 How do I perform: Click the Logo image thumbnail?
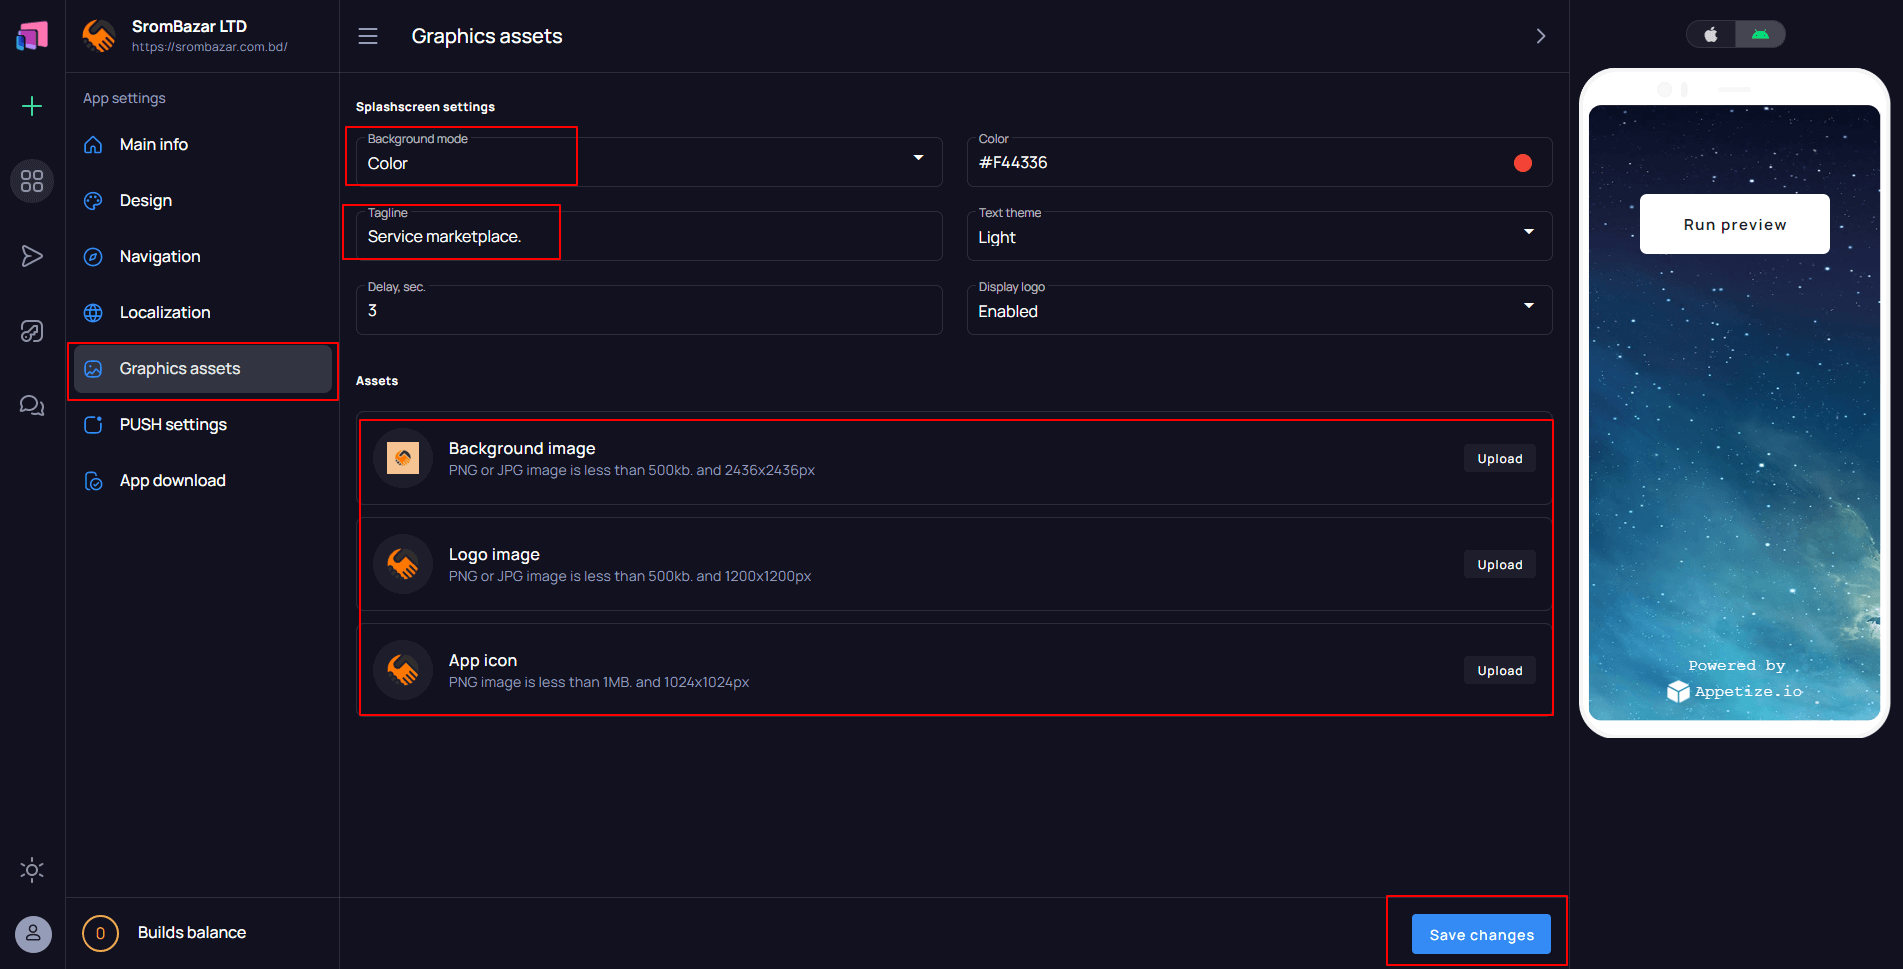403,564
